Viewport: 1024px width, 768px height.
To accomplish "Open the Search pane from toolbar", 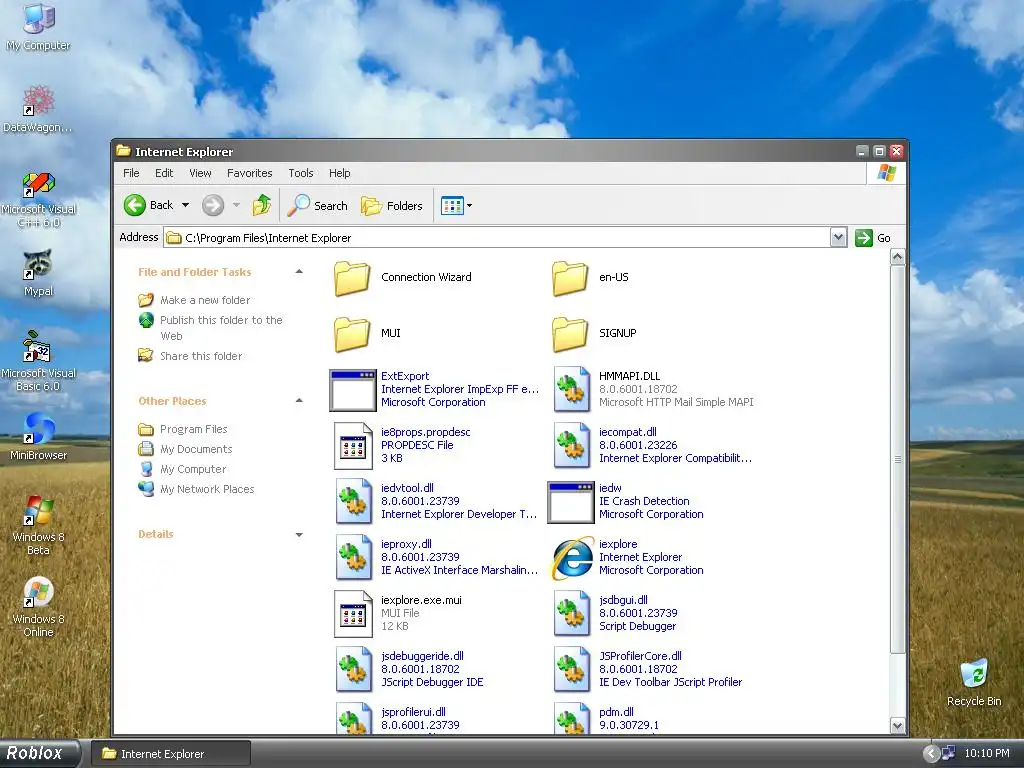I will coord(317,205).
